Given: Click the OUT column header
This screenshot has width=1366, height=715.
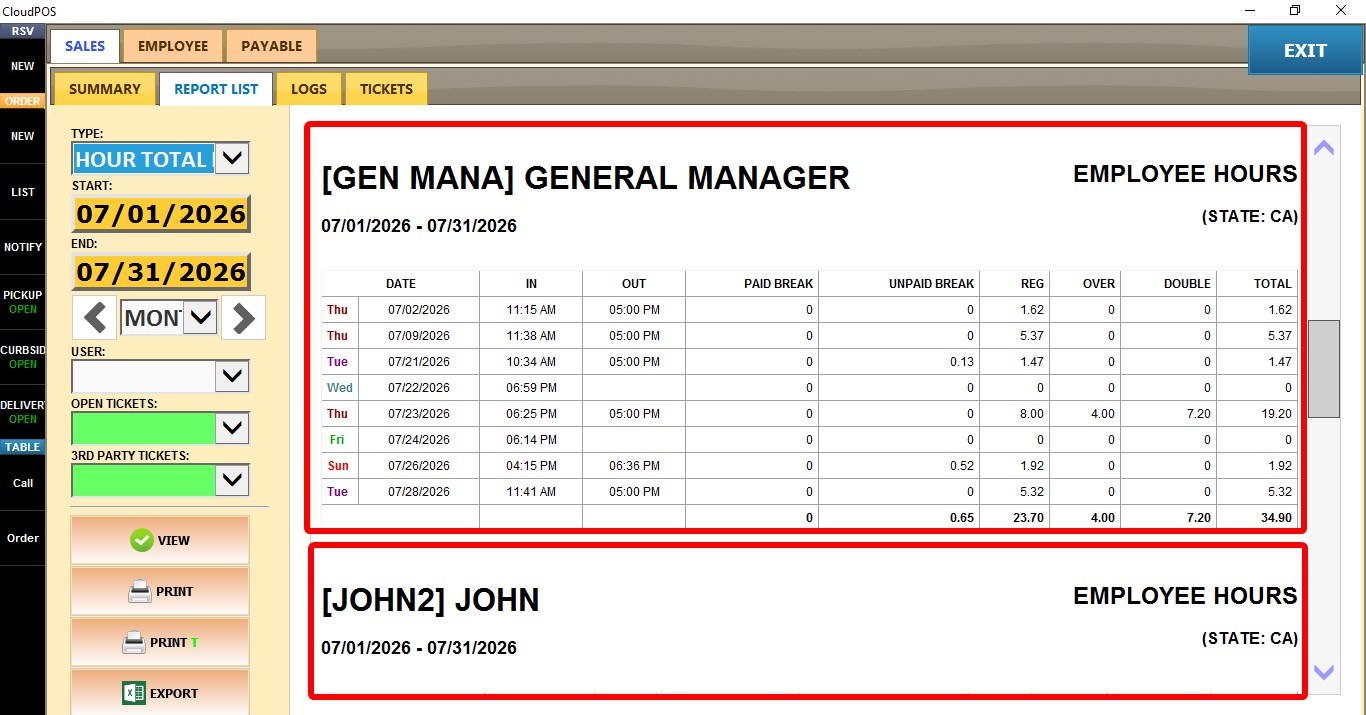Looking at the screenshot, I should pos(634,284).
